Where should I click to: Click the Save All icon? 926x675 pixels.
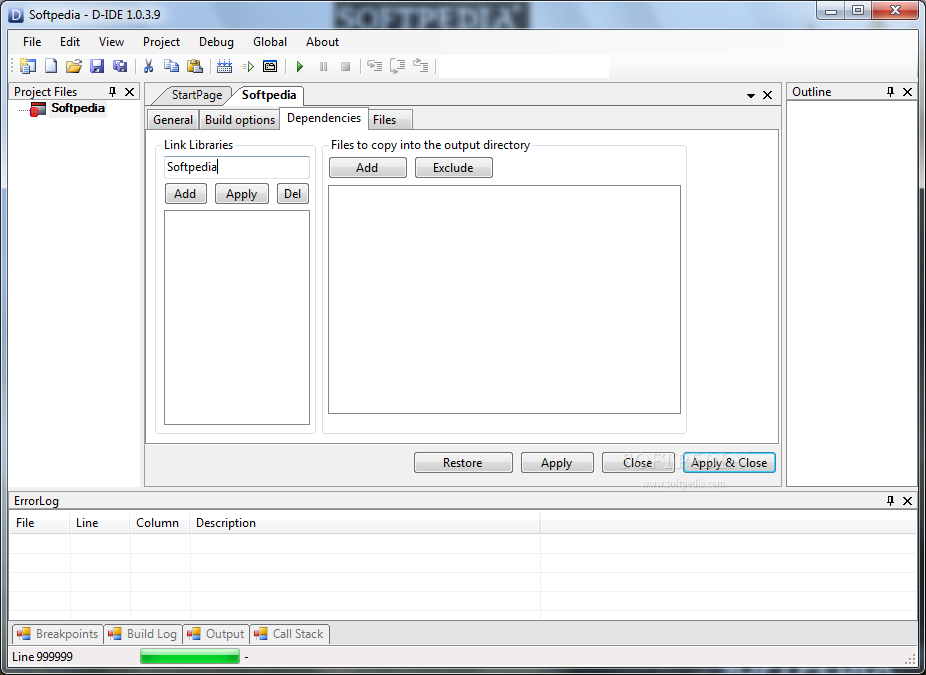(x=120, y=66)
